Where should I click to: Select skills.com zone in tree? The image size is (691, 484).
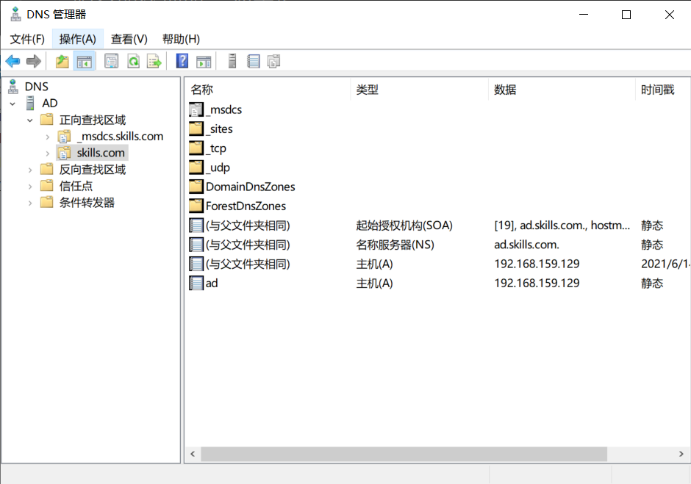101,153
